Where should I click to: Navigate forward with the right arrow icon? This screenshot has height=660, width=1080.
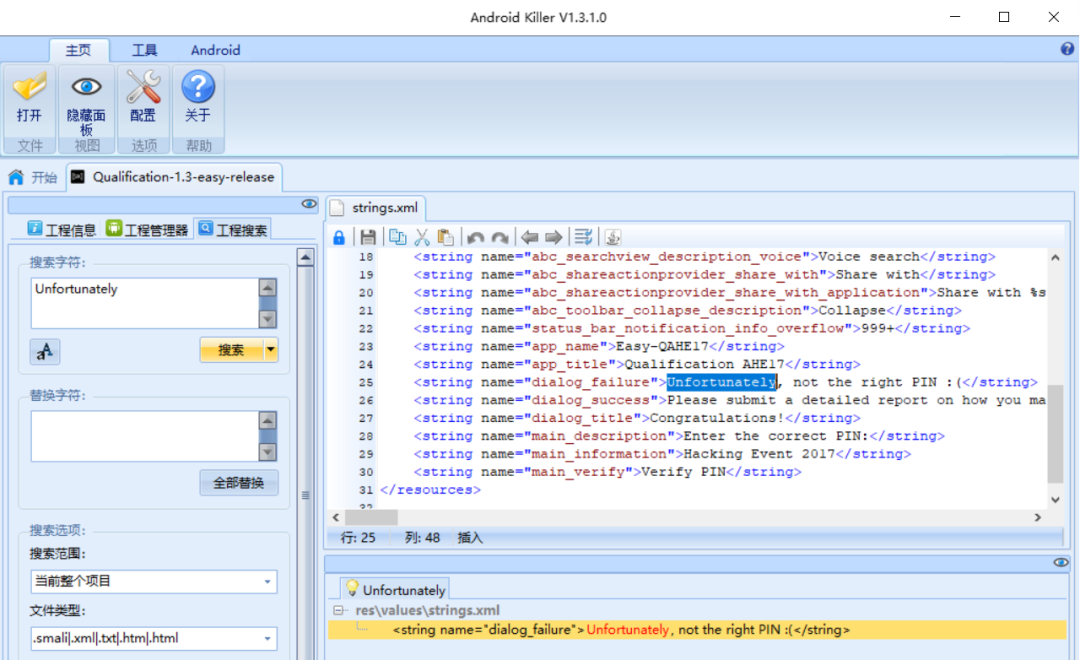554,238
